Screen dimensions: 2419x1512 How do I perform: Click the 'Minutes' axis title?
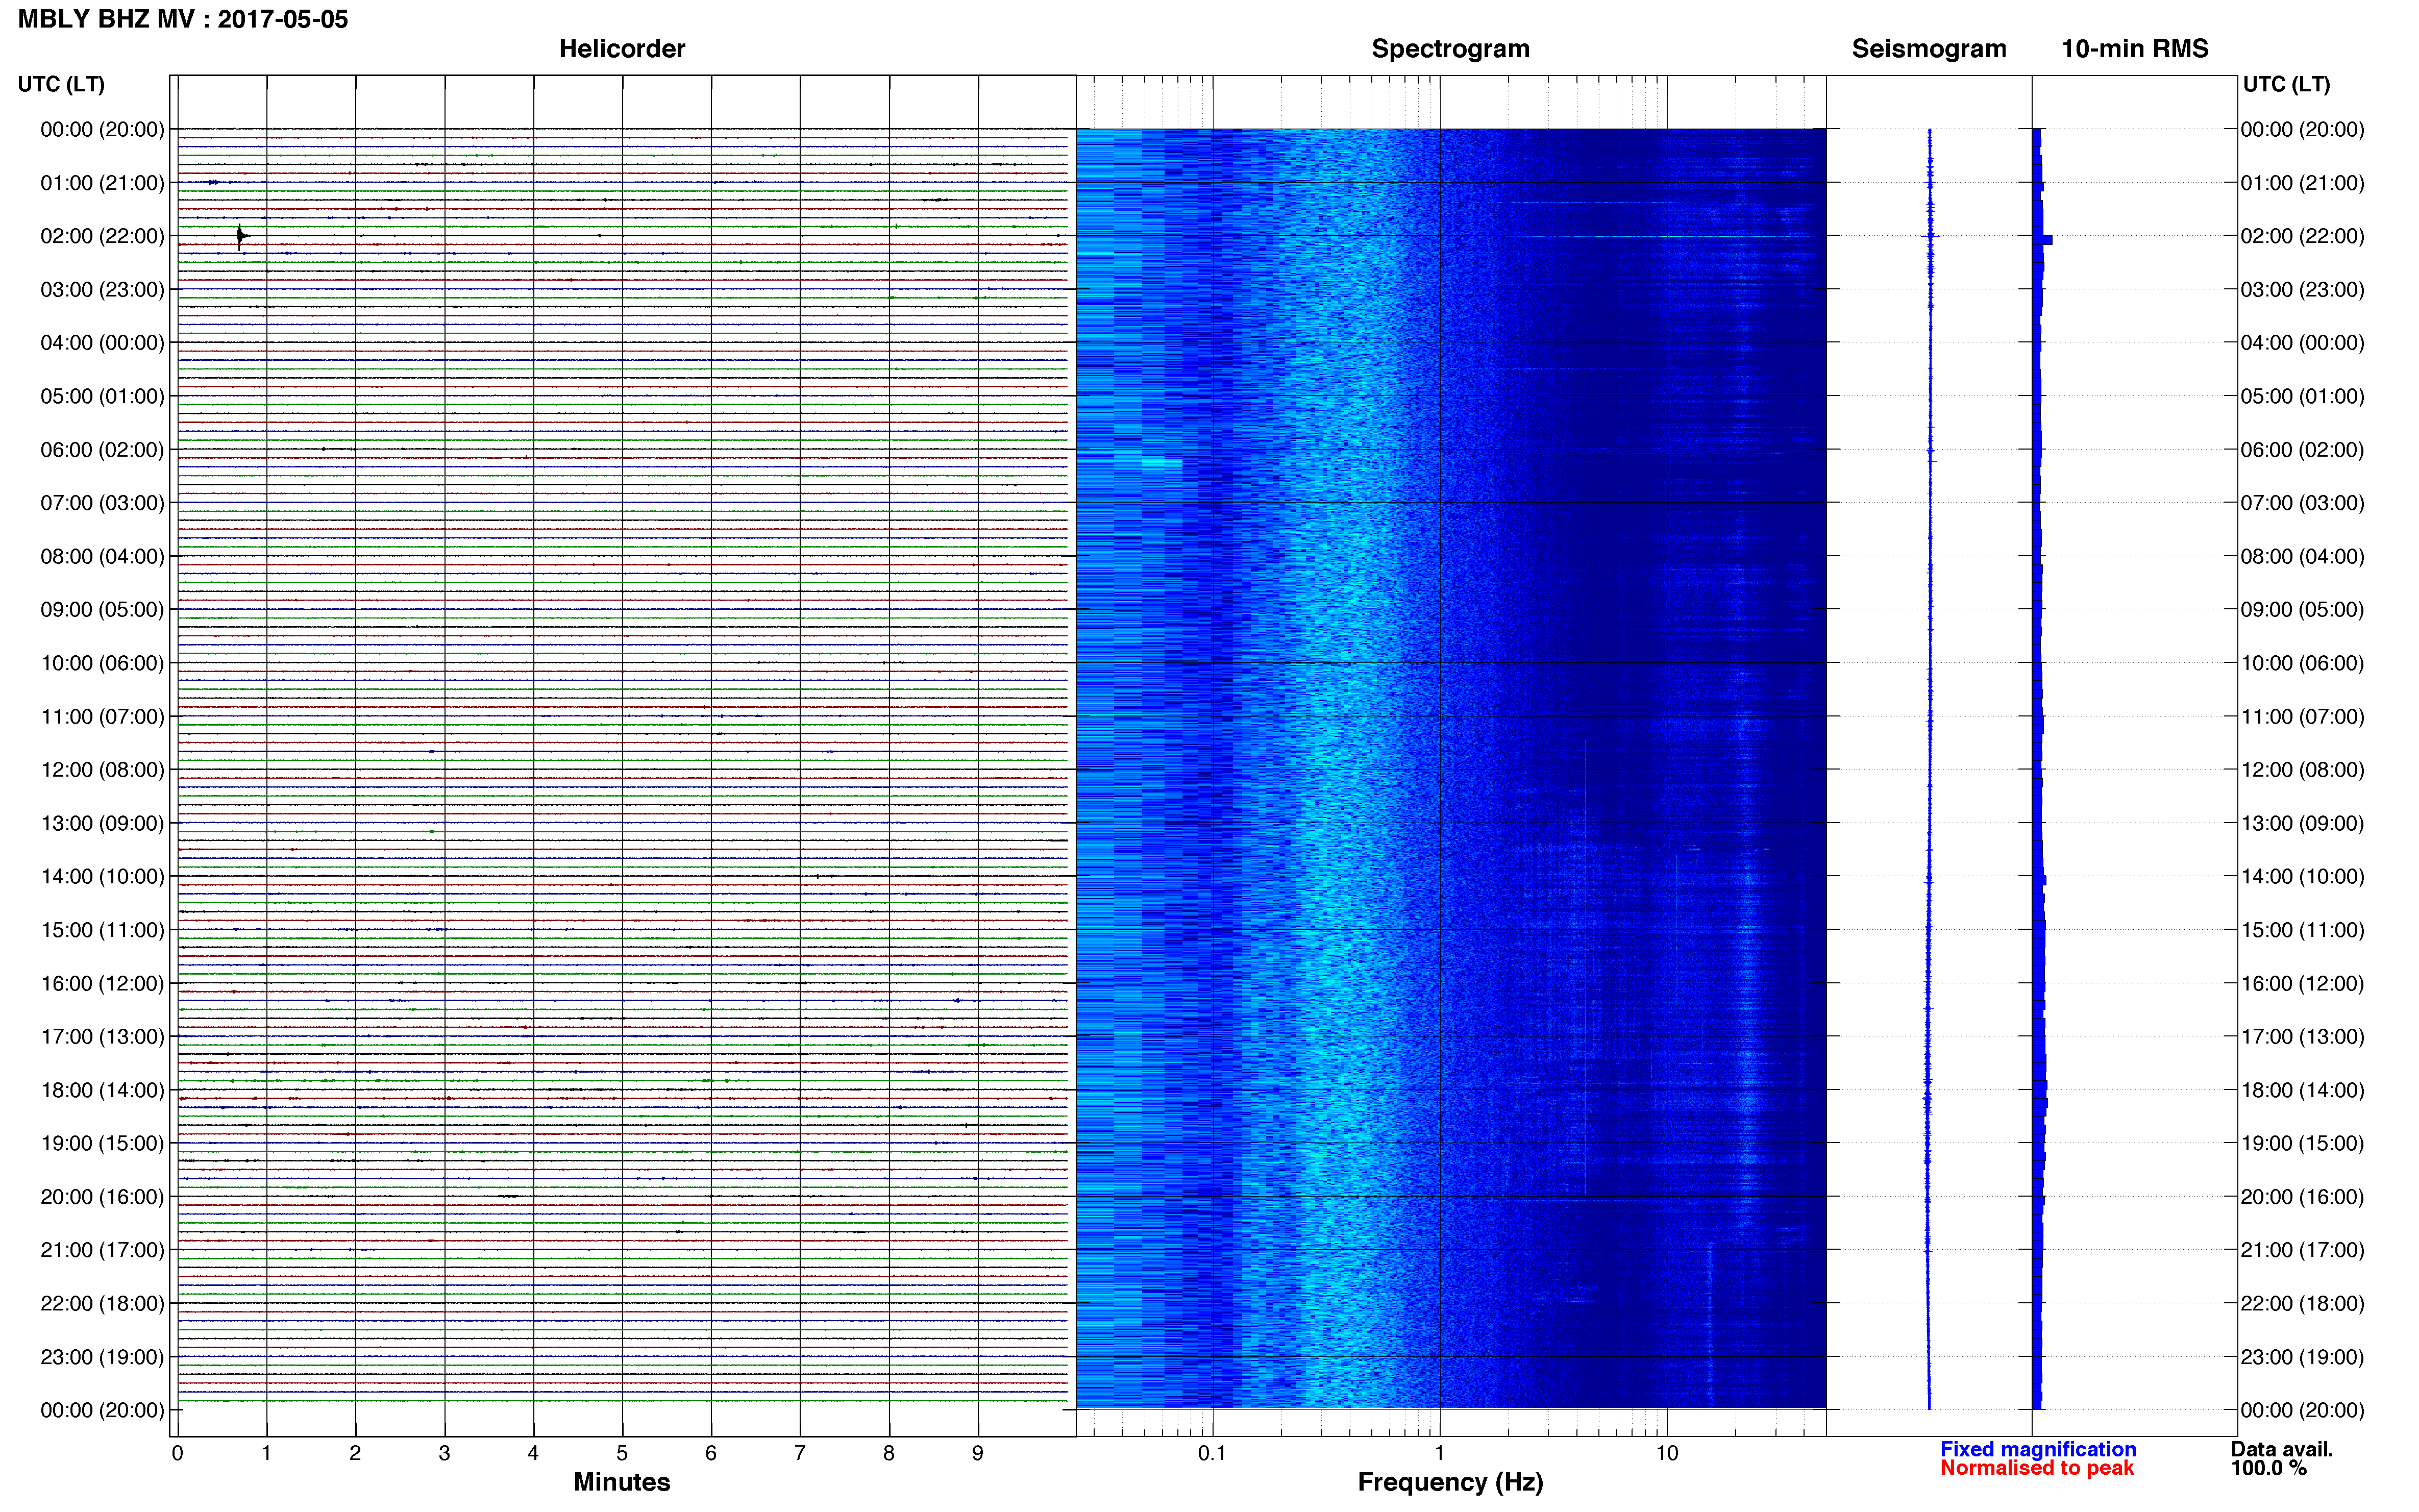[x=622, y=1482]
